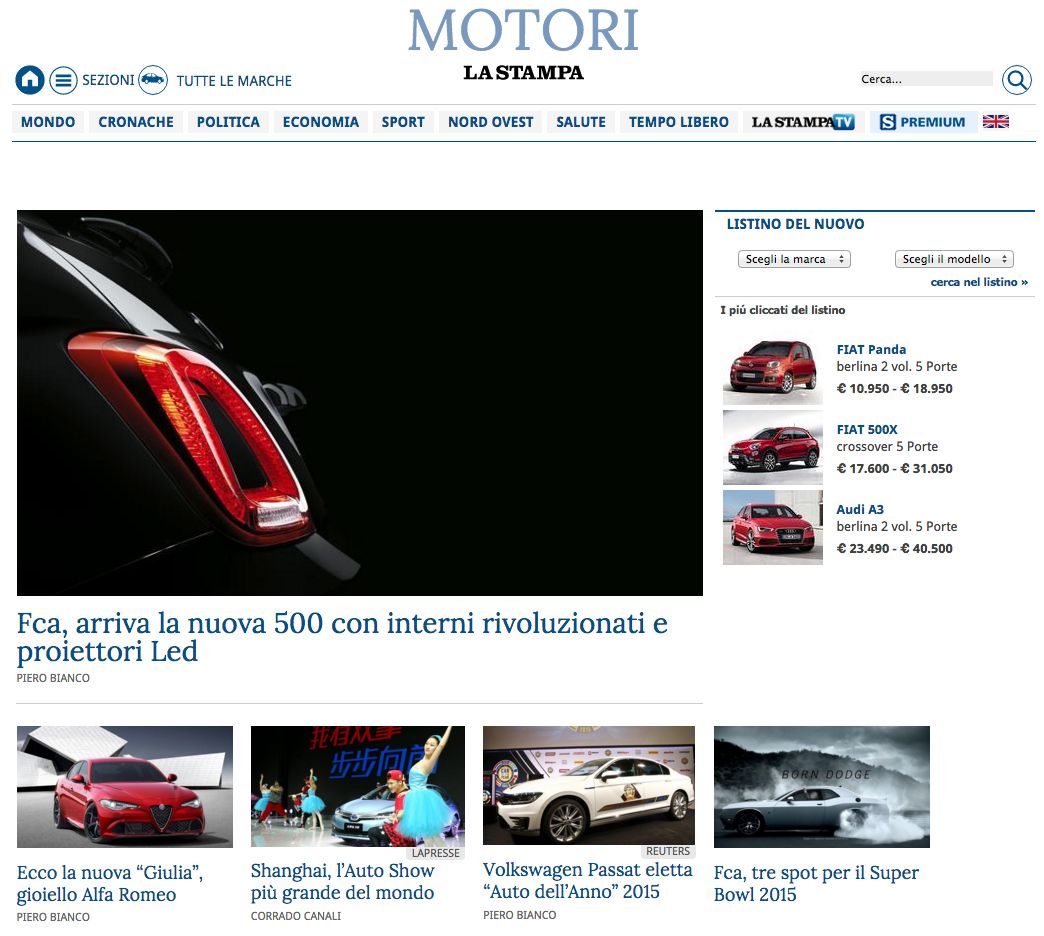Click the Shanghai Auto Show dancers thumbnail
The image size is (1044, 936).
point(358,786)
